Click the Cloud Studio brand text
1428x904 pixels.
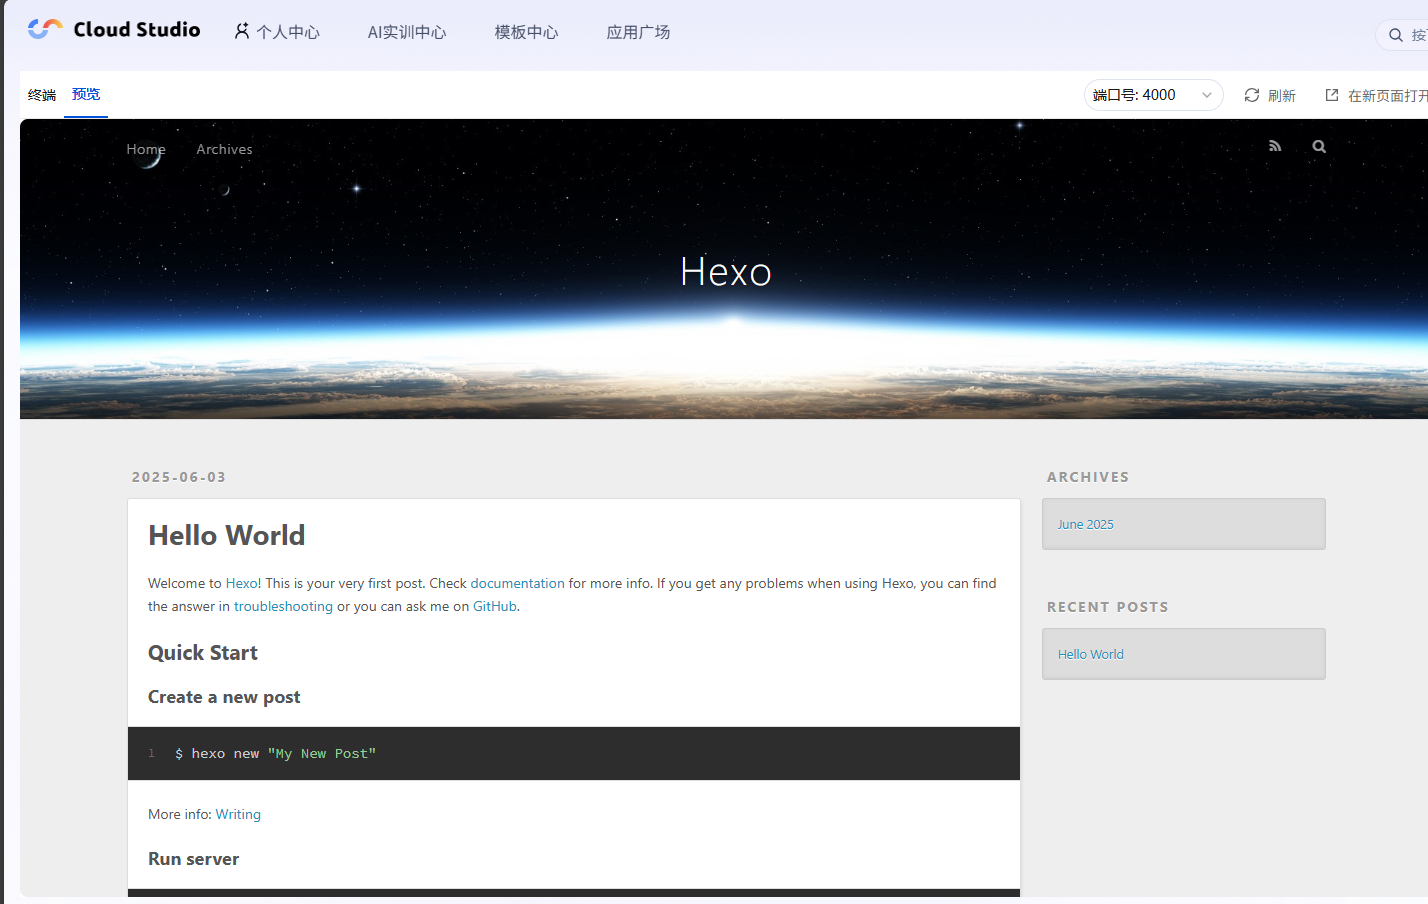(137, 29)
